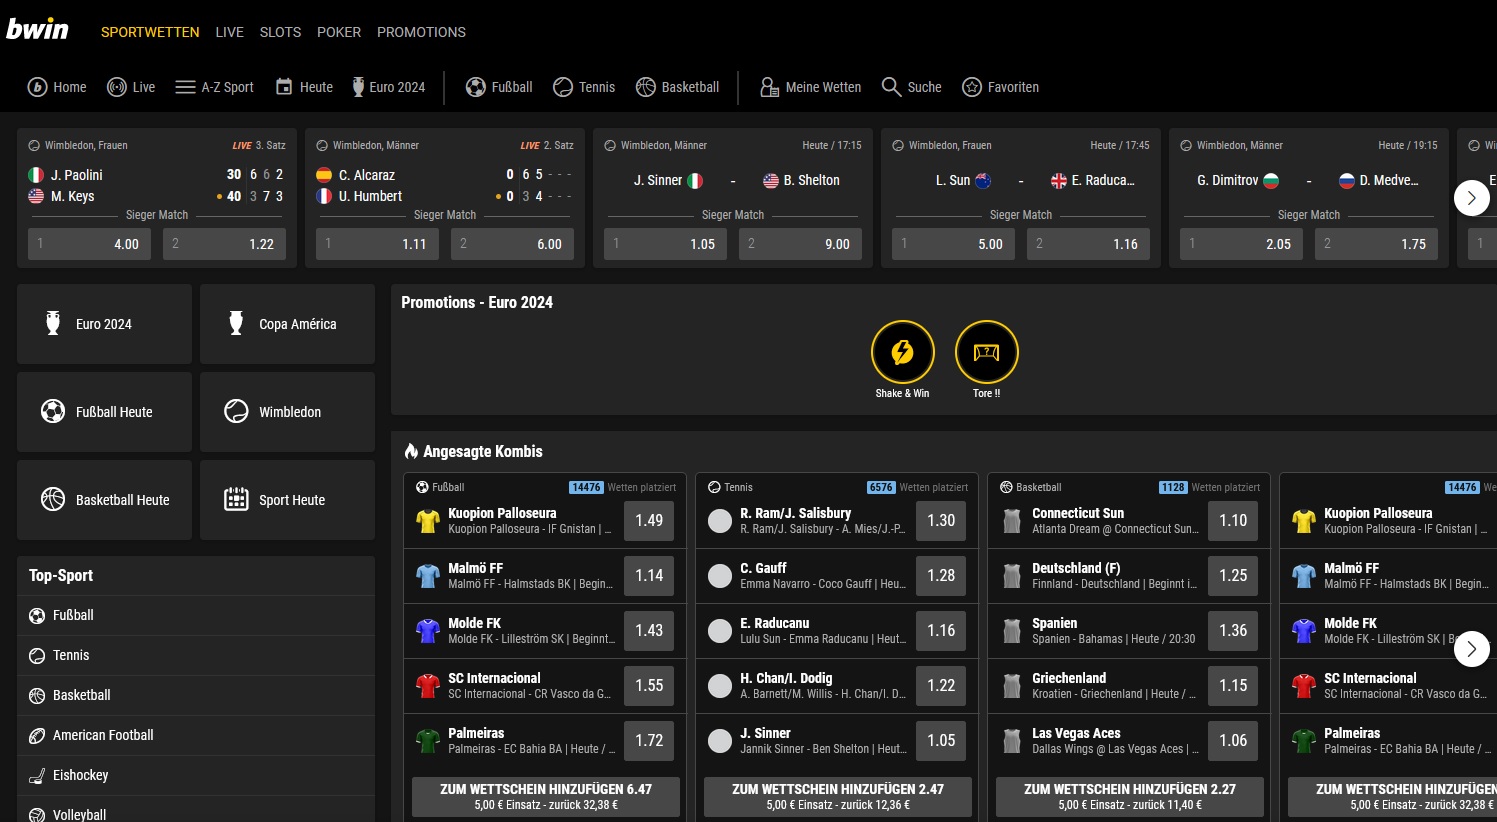Bet on B. Shelton at 9.00
The image size is (1497, 822).
tap(800, 244)
